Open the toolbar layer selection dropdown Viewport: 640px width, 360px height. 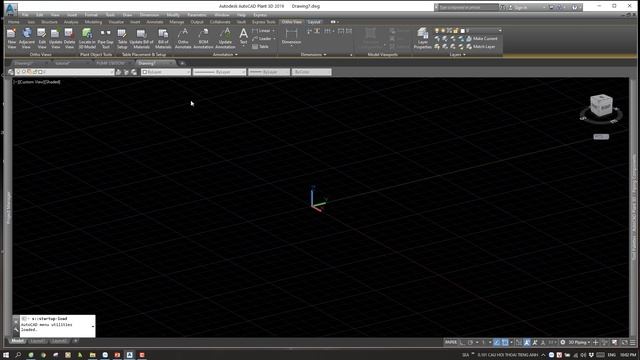click(x=64, y=72)
